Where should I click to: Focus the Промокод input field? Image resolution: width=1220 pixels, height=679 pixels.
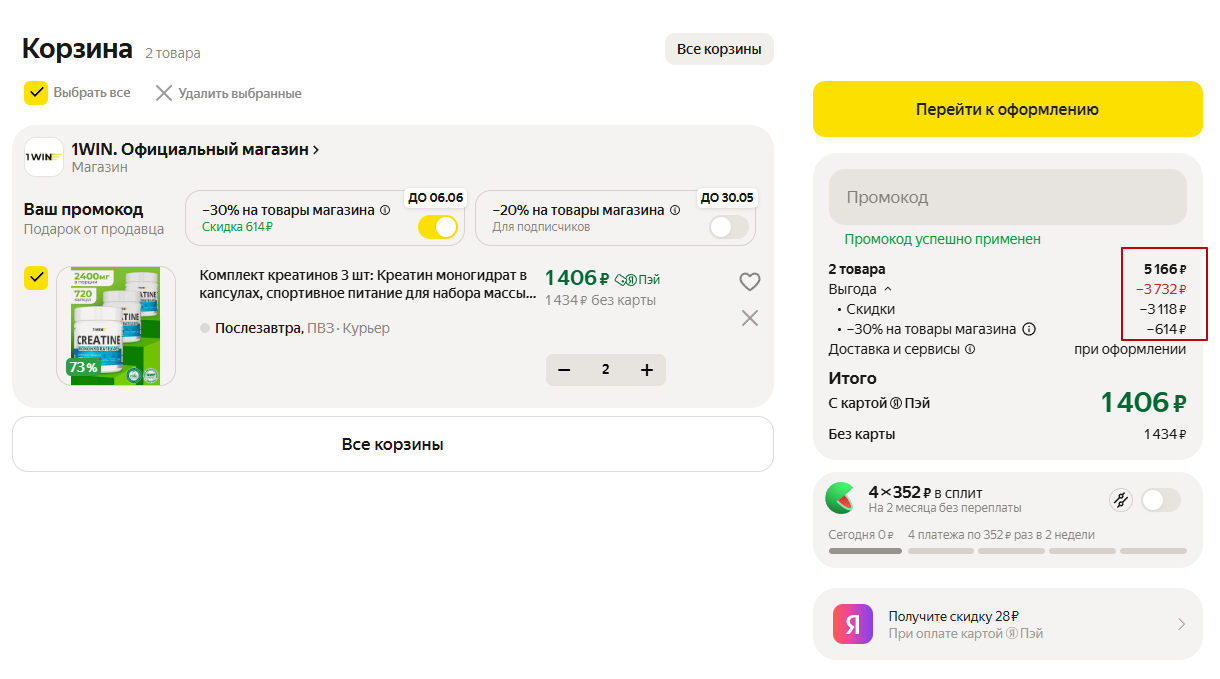click(x=1008, y=197)
